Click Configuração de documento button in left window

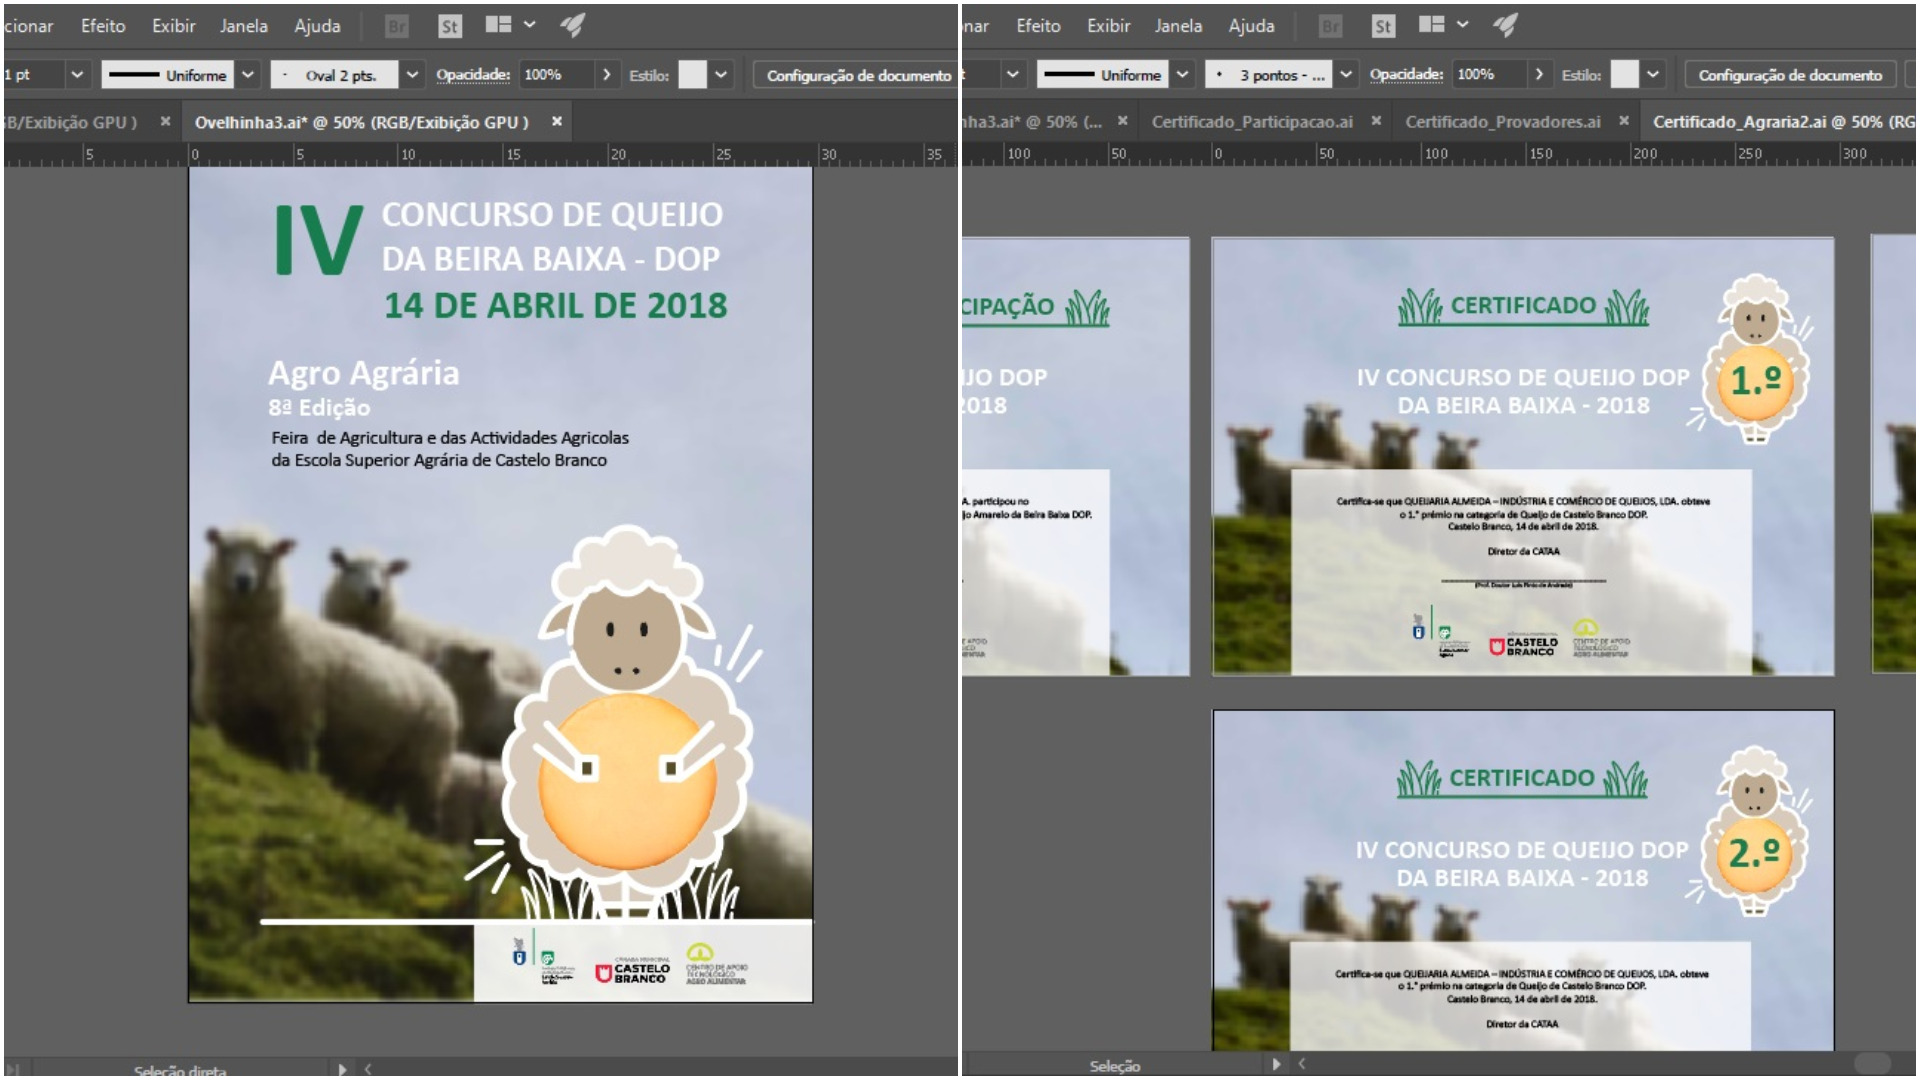click(x=858, y=75)
